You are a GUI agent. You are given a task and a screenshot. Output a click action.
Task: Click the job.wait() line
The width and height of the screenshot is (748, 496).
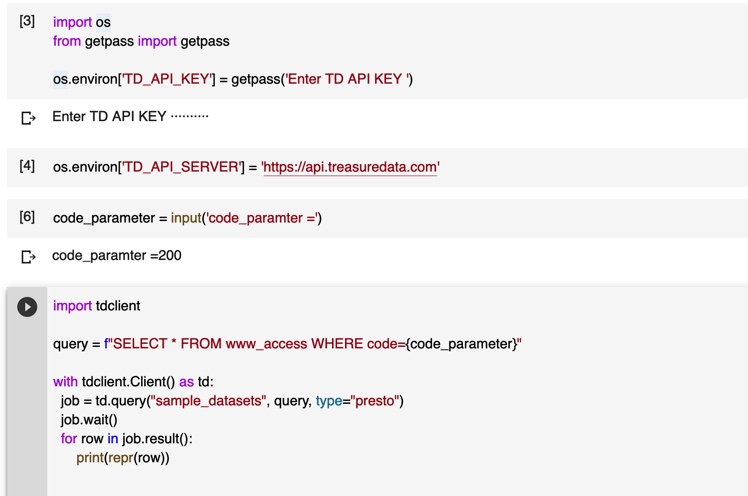[x=89, y=420]
